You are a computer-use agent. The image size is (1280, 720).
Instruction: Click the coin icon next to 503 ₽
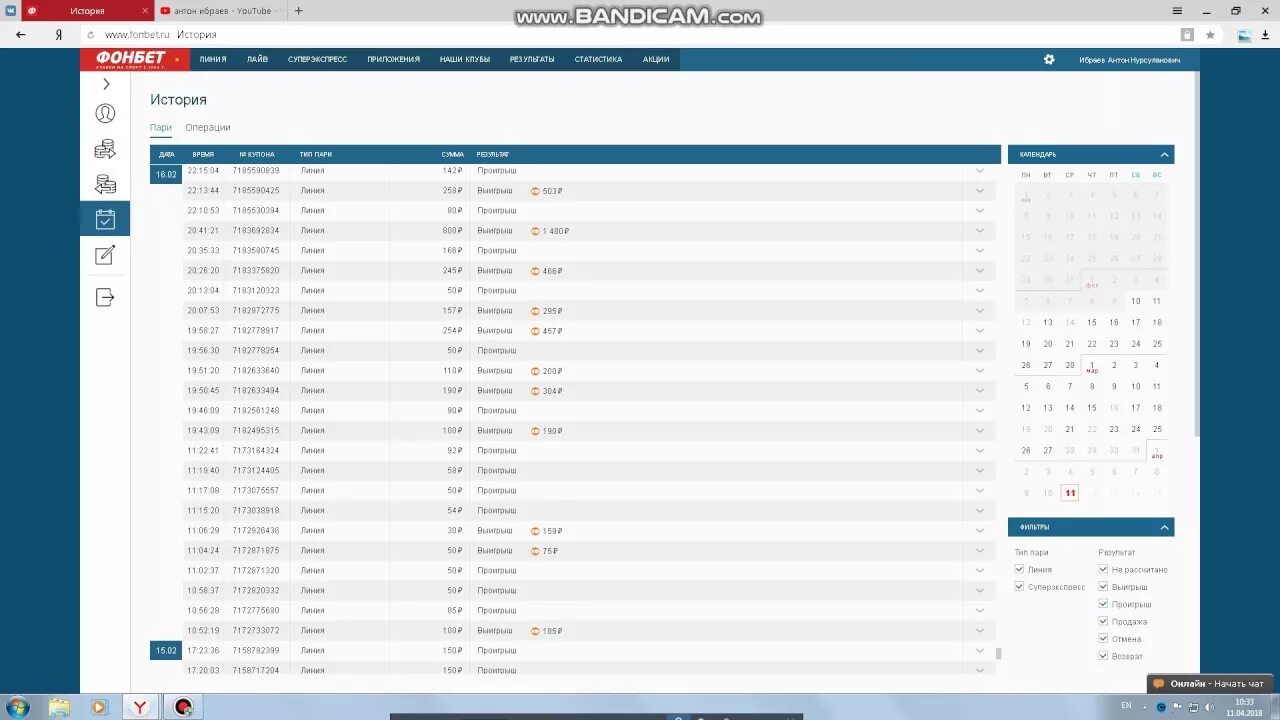pos(535,191)
